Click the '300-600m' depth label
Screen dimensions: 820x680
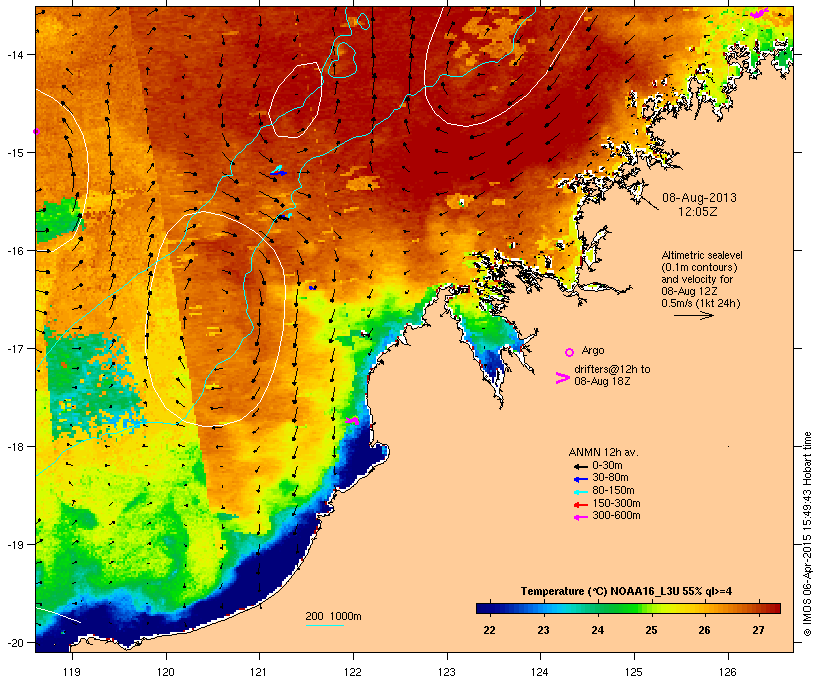coord(616,516)
